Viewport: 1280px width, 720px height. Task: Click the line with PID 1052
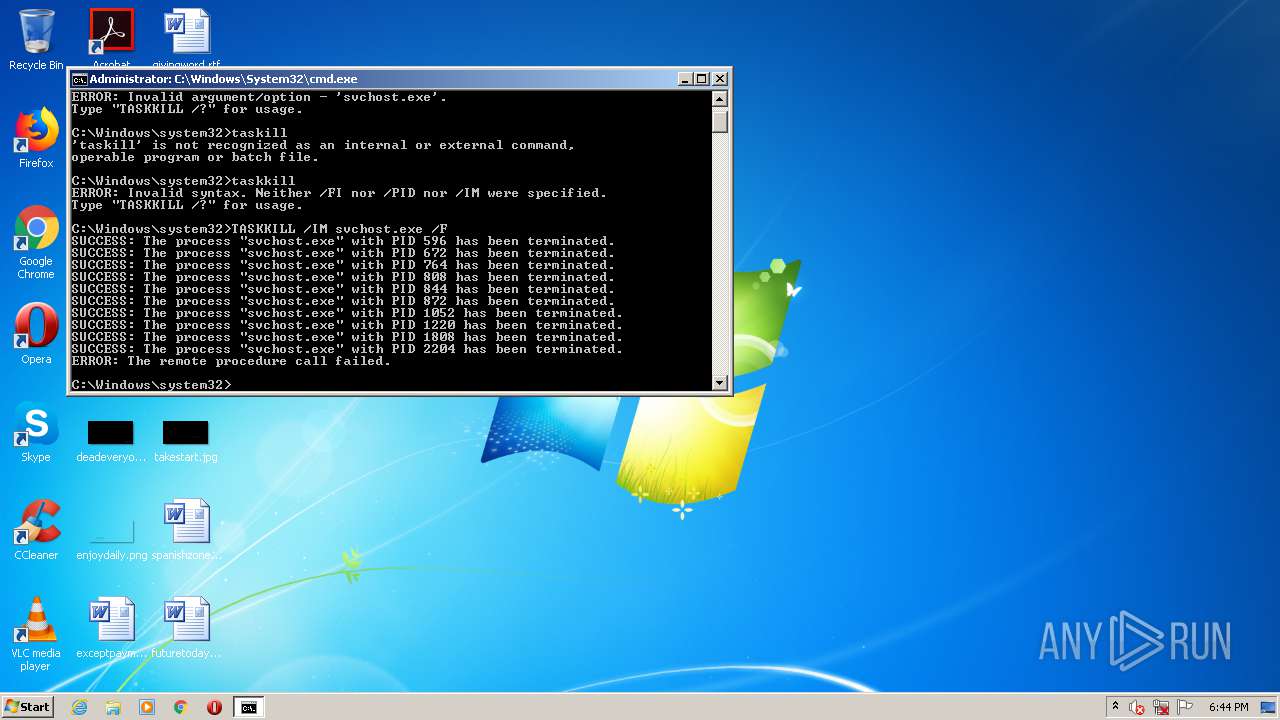347,313
